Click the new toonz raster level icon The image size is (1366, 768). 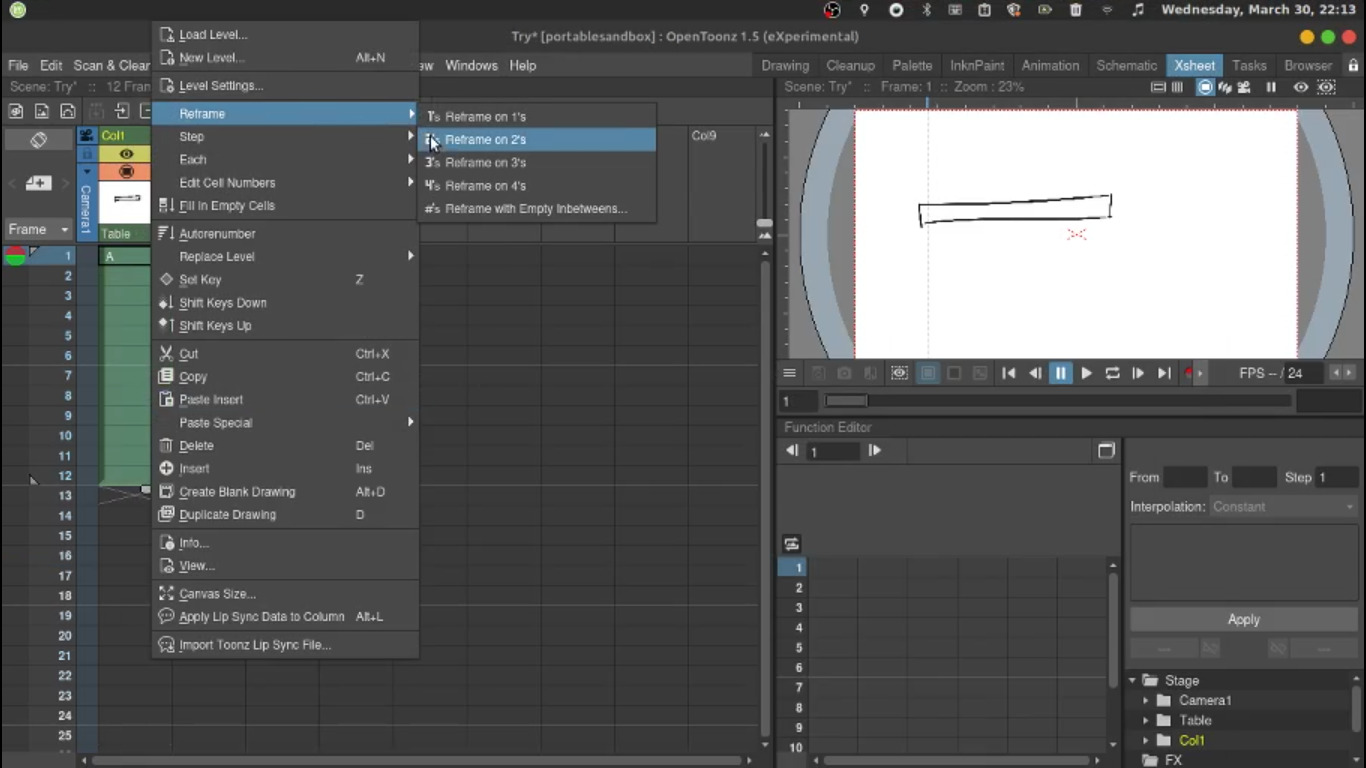(x=16, y=111)
